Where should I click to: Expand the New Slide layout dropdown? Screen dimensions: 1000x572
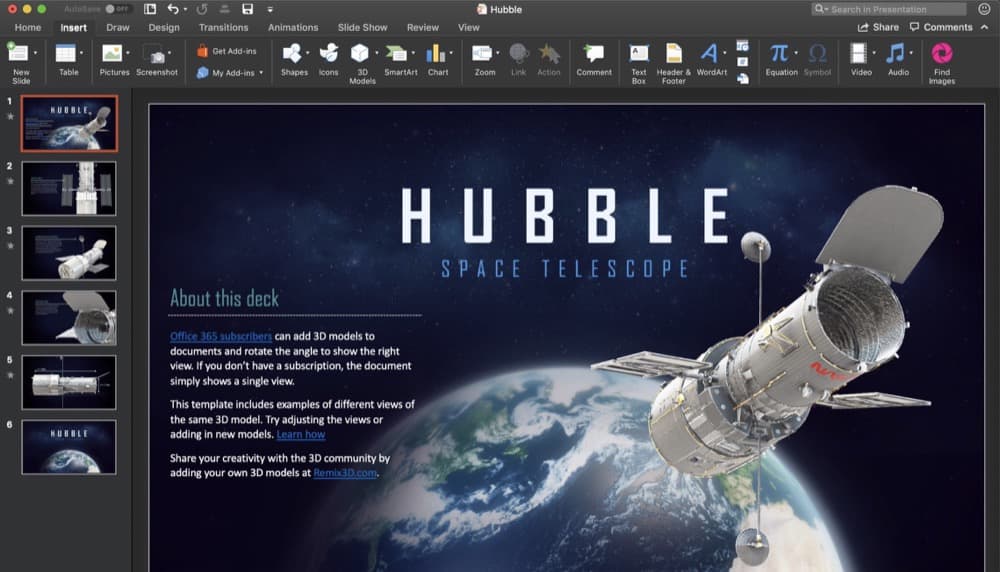(36, 54)
